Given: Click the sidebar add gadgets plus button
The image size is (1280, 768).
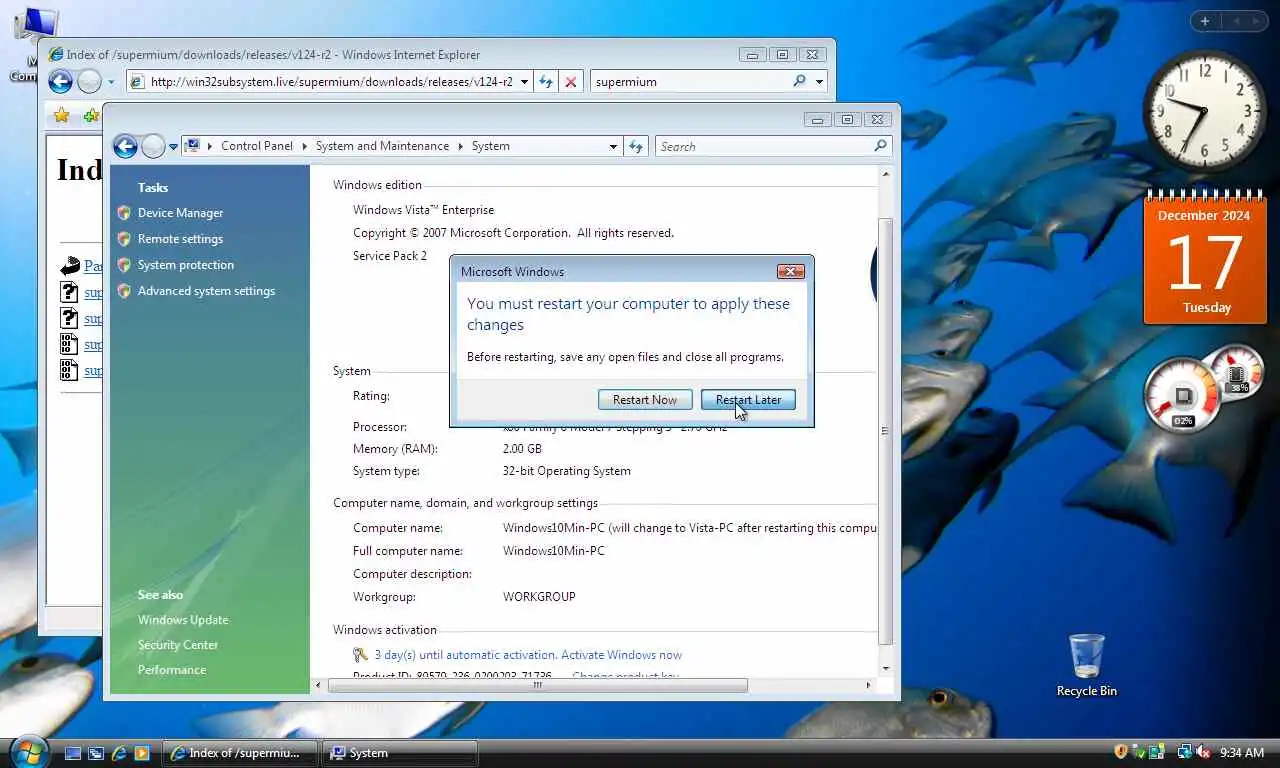Looking at the screenshot, I should [x=1205, y=21].
